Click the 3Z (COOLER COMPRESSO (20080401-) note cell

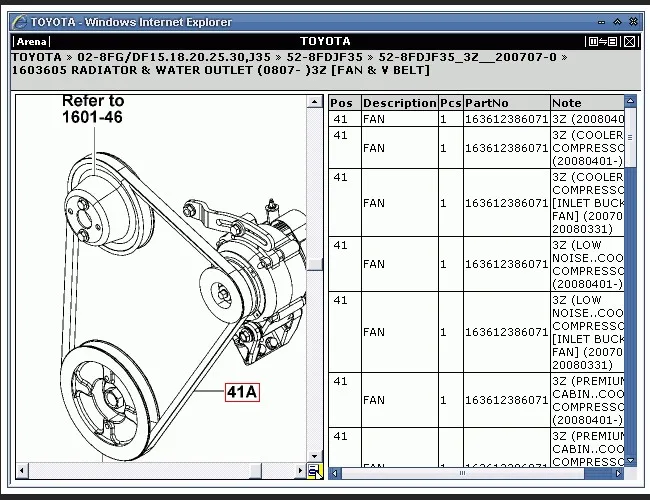[x=587, y=148]
